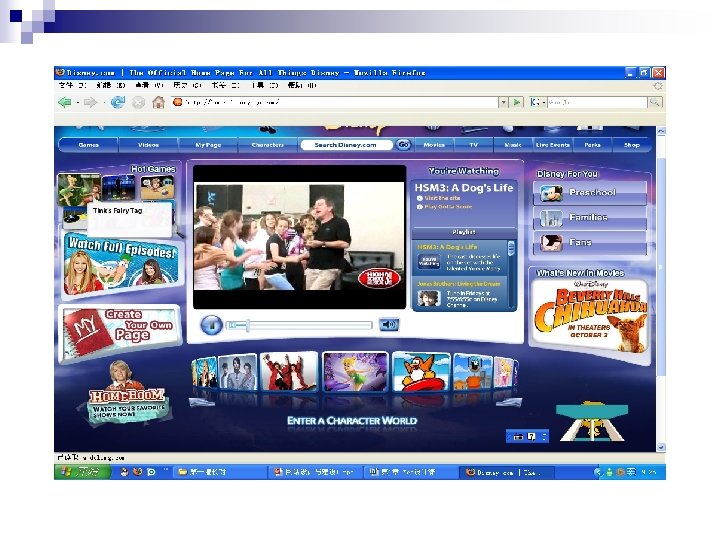Open the second Firefox menu bar item
This screenshot has height=540, width=720.
tap(111, 85)
